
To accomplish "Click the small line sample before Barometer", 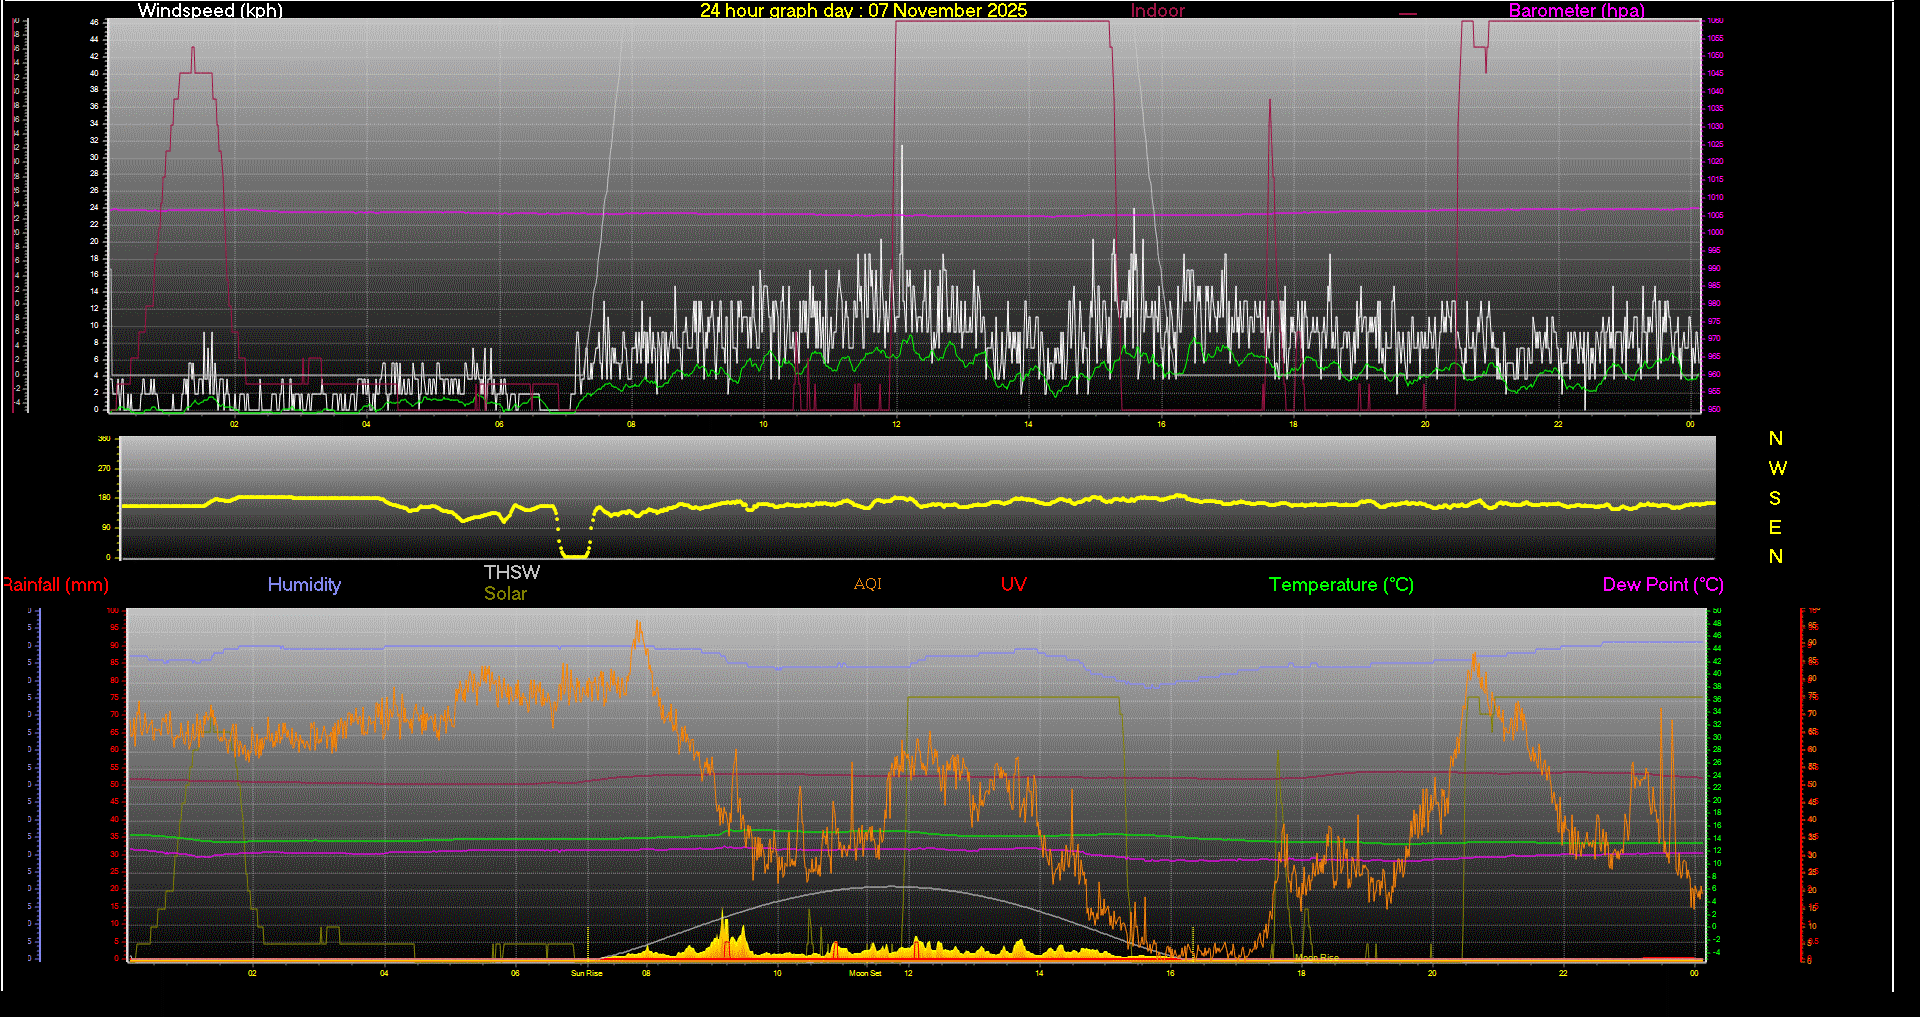I will [x=1408, y=14].
